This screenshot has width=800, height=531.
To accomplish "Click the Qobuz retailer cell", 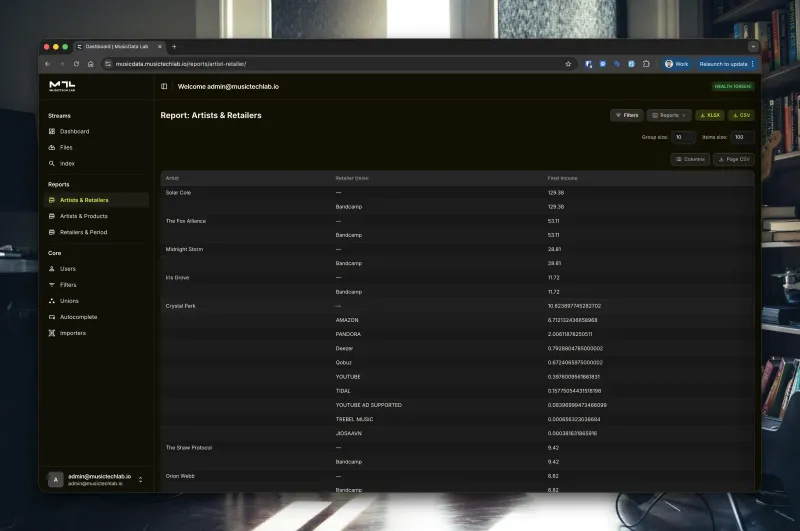I will 343,363.
